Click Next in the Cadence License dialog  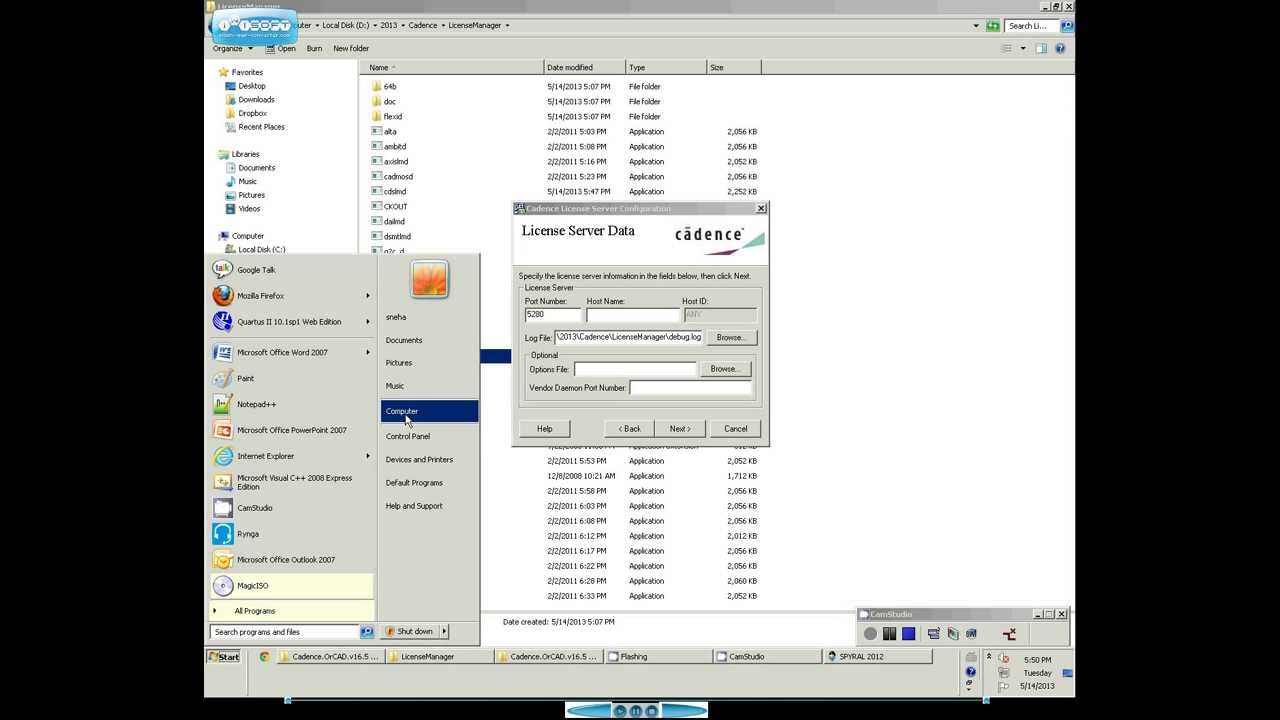point(680,428)
